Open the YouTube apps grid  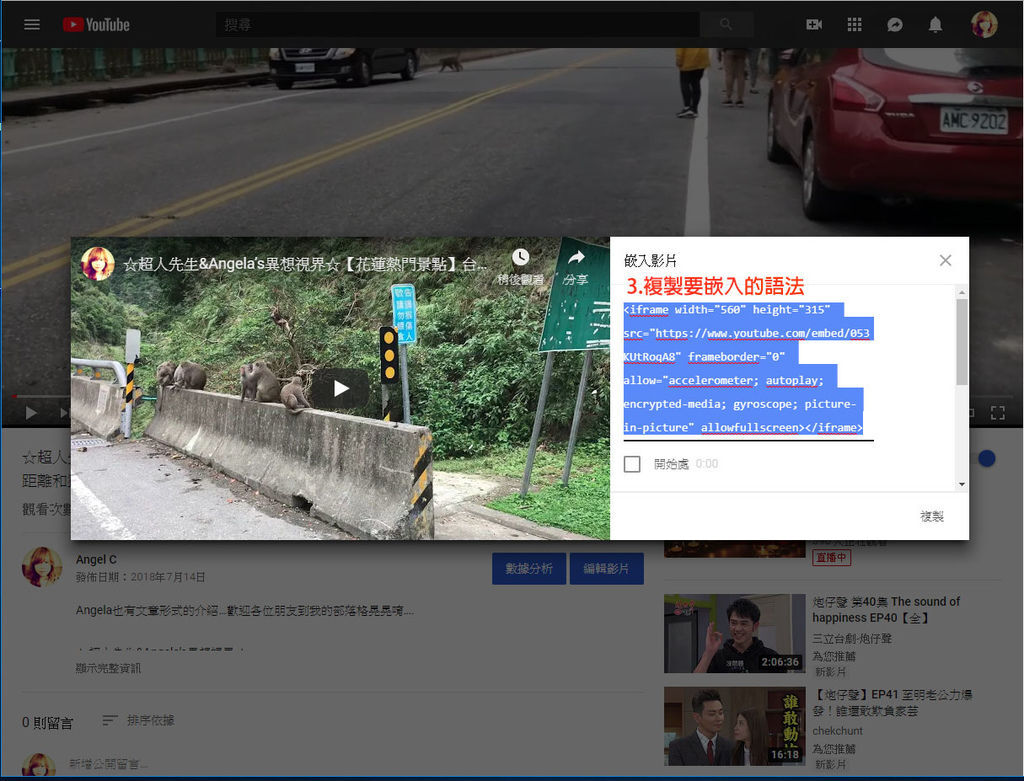pos(854,25)
